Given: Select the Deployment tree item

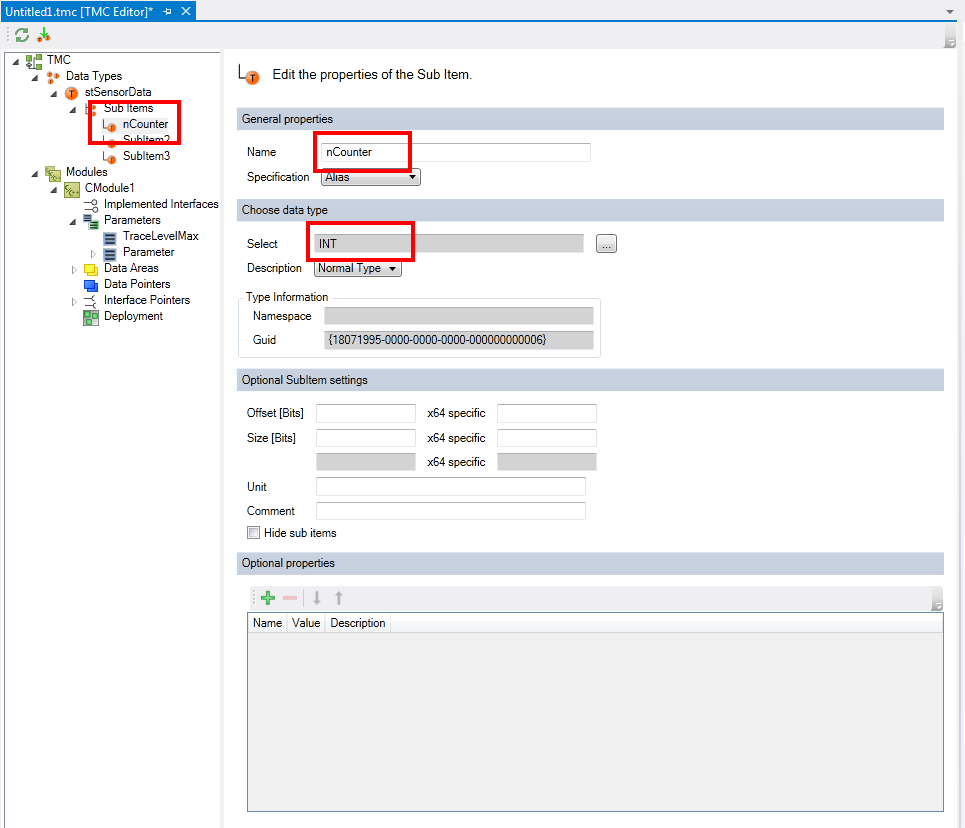Looking at the screenshot, I should (134, 316).
